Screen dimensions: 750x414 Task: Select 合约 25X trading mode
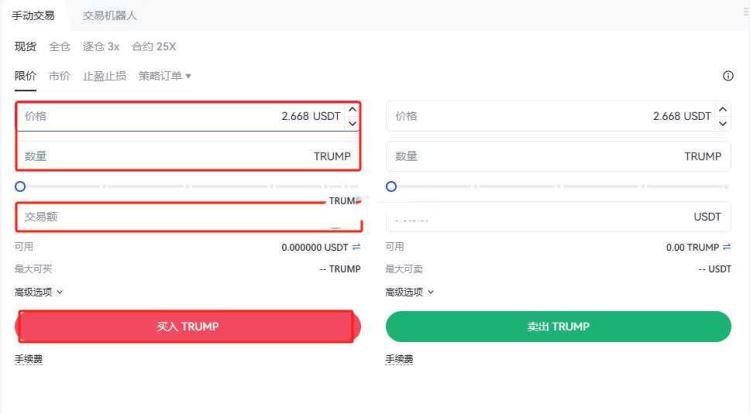154,47
